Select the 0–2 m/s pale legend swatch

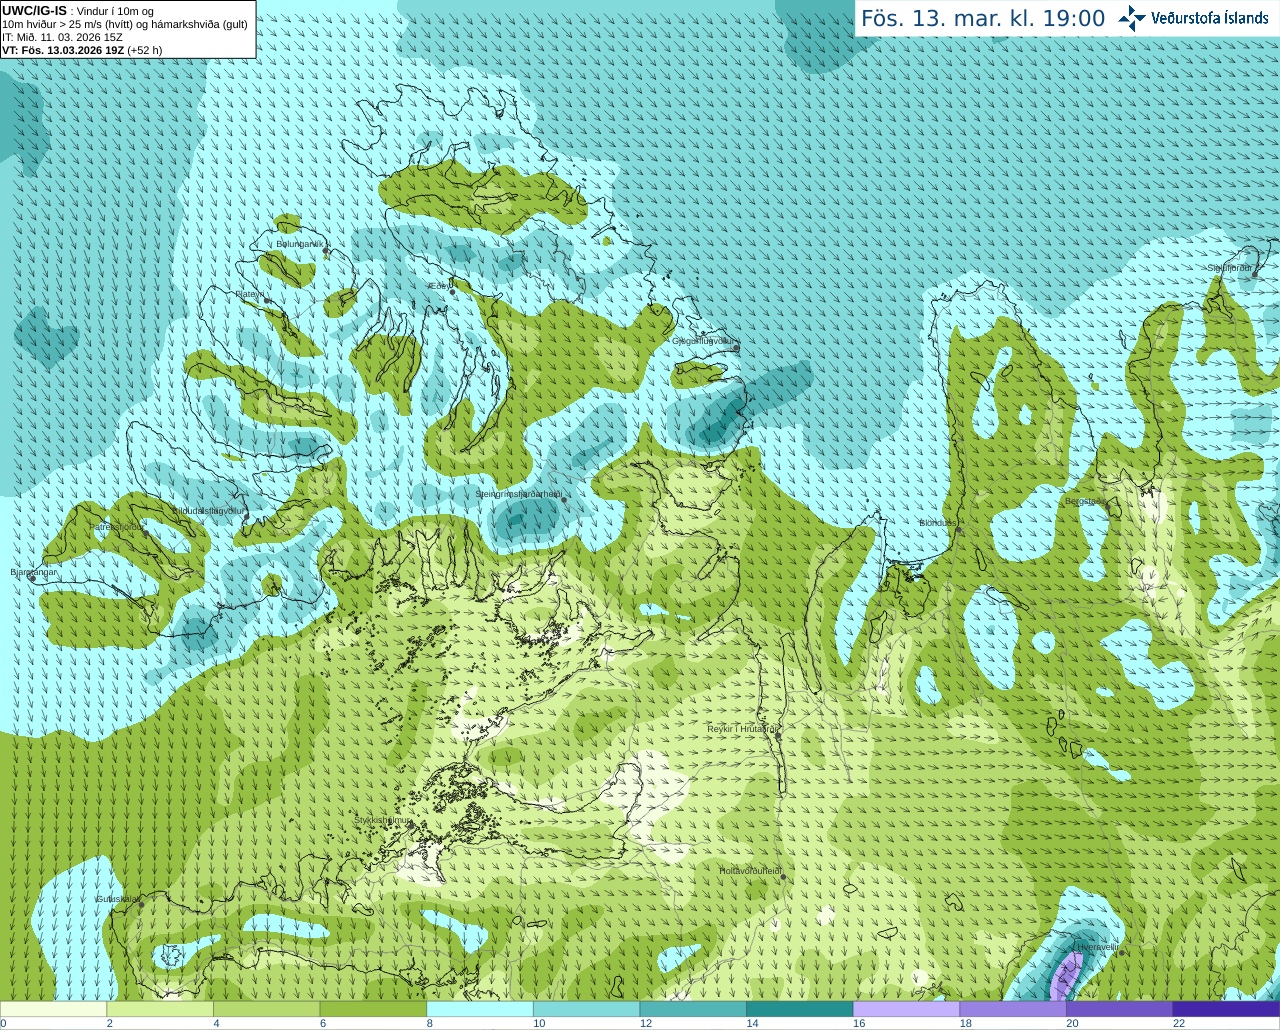53,1009
